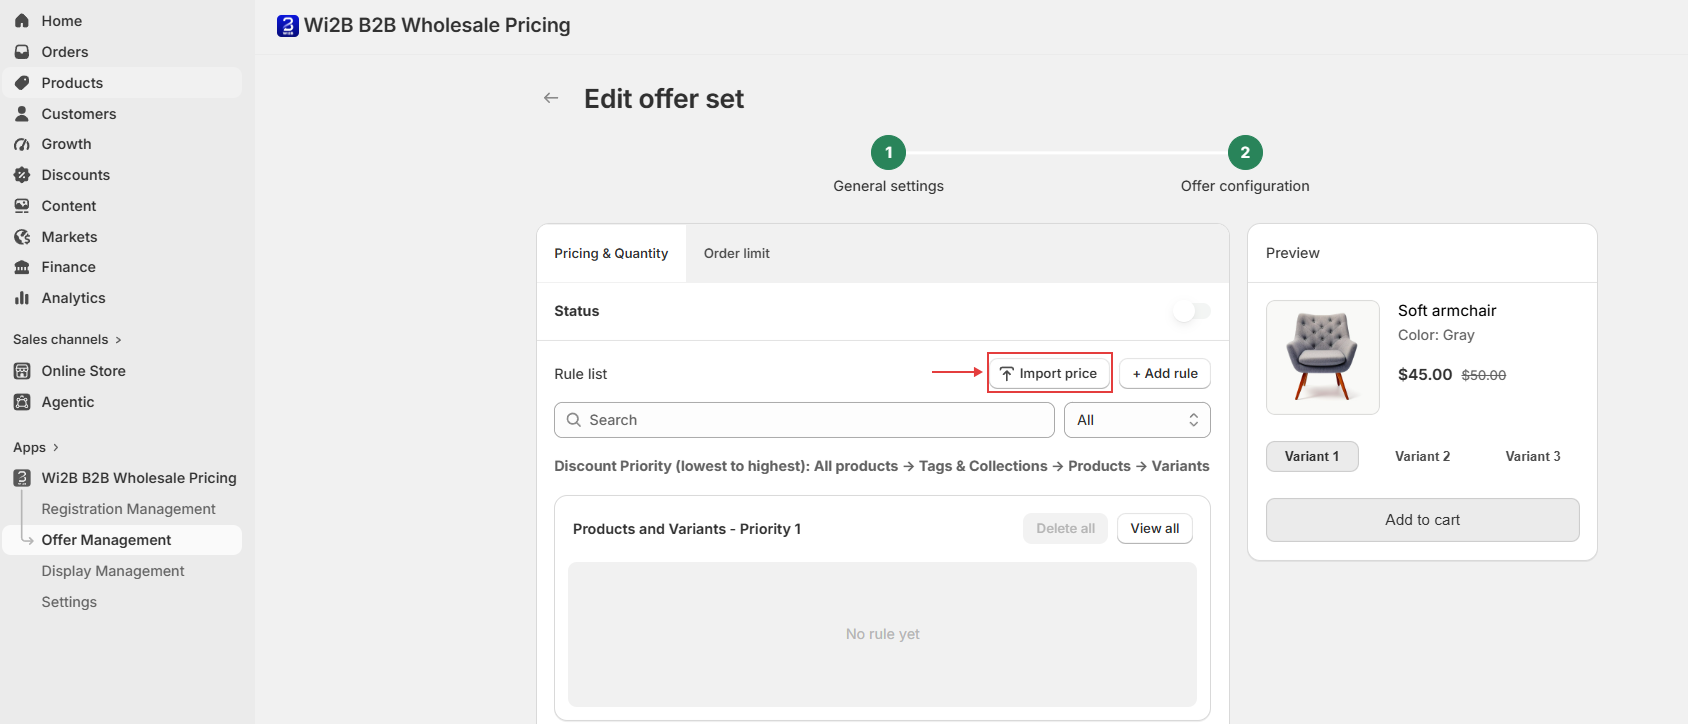Screen dimensions: 1688x724
Task: Open the All filter dropdown
Action: tap(1137, 420)
